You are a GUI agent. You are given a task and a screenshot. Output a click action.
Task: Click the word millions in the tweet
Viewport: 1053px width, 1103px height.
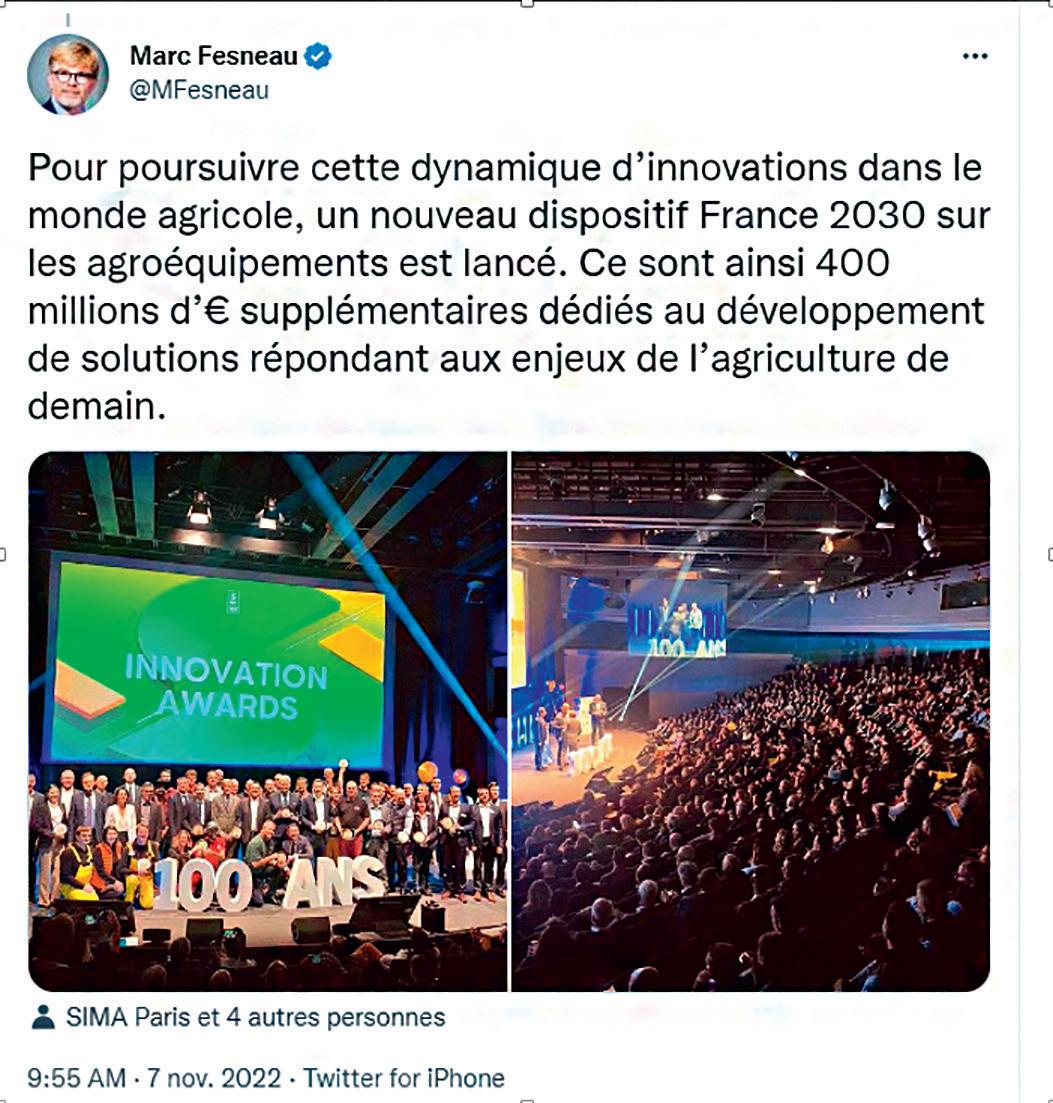tap(93, 311)
